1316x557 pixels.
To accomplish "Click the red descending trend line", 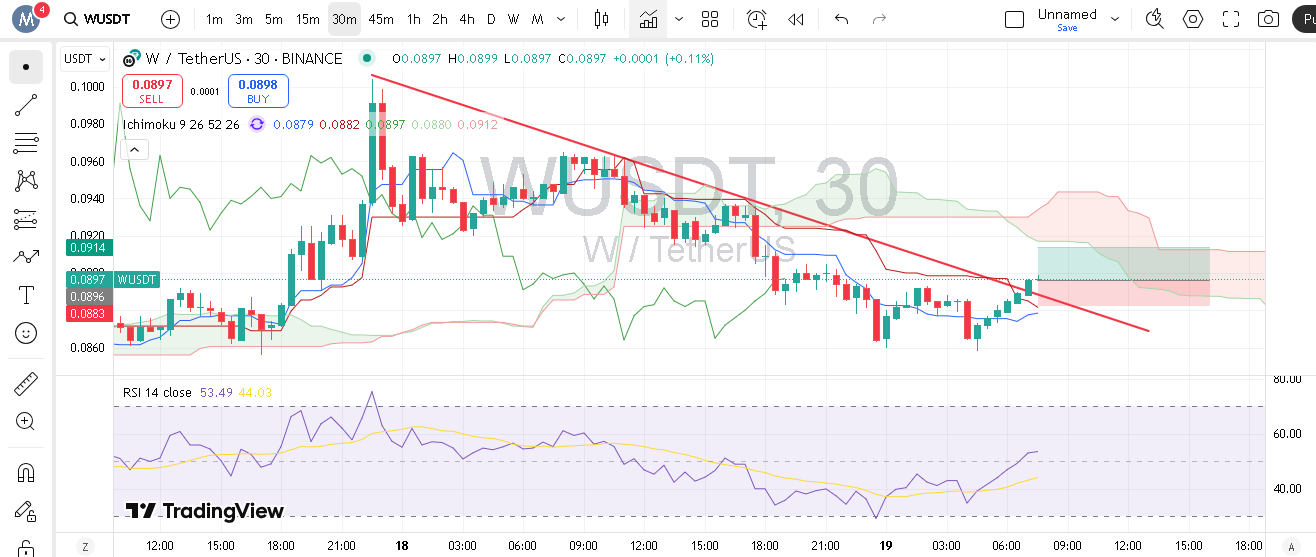I will click(760, 203).
